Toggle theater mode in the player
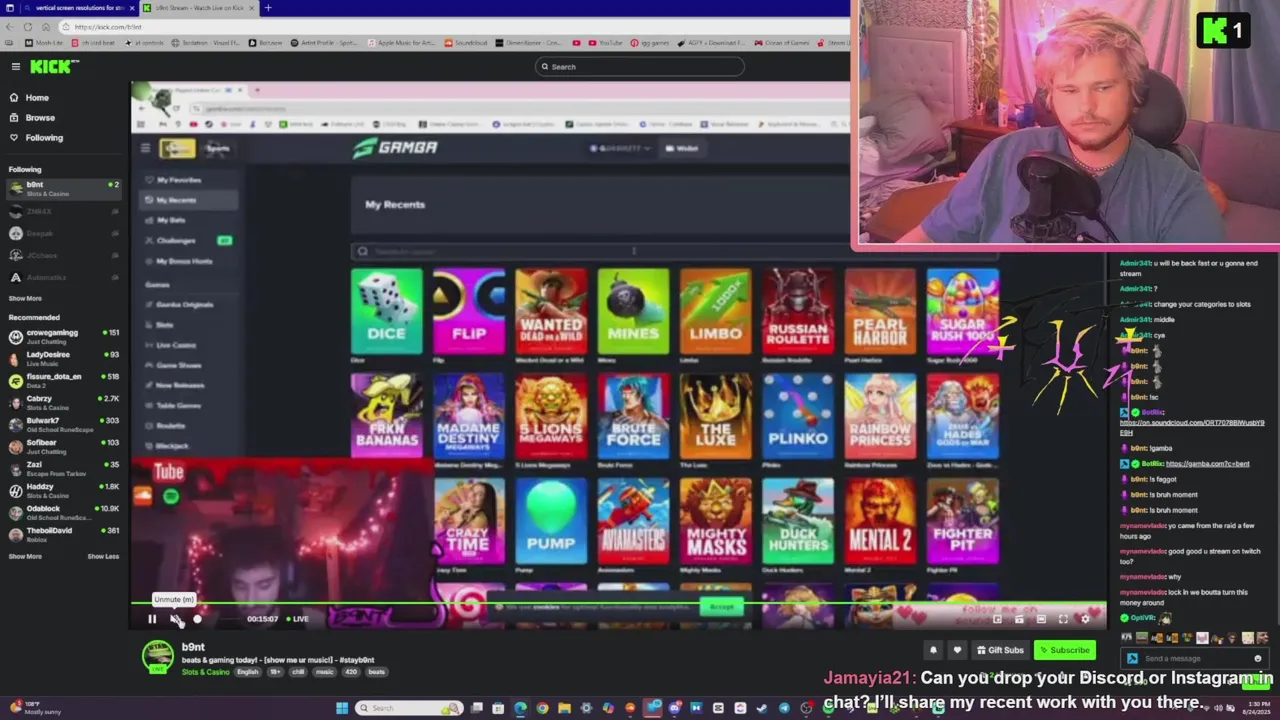 click(x=1041, y=619)
